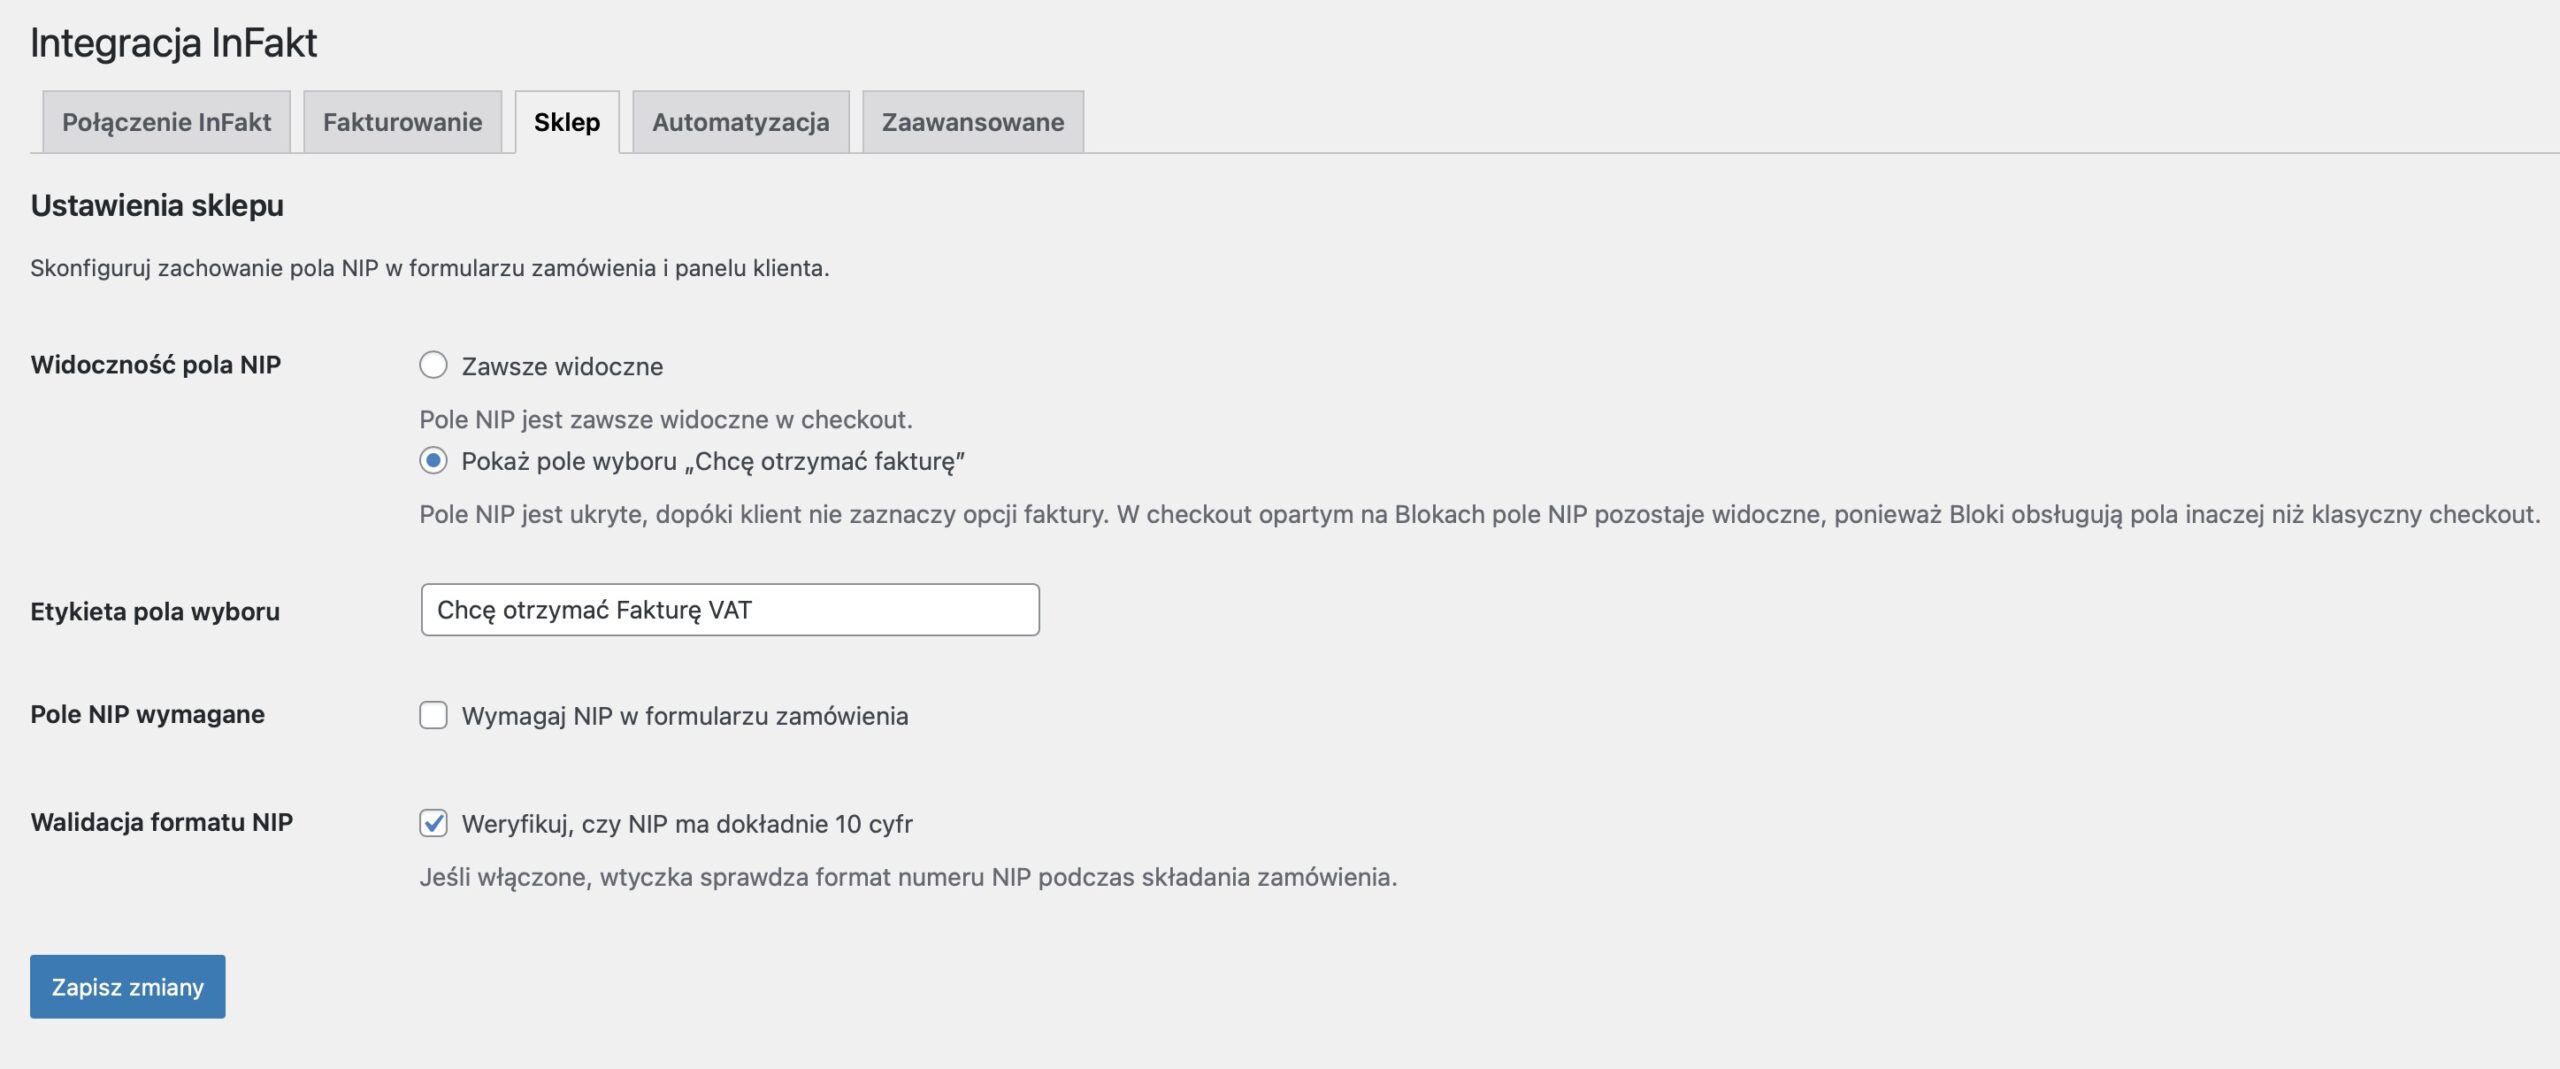Select the 'Zawsze widoczne' radio option
2560x1069 pixels.
(x=433, y=365)
